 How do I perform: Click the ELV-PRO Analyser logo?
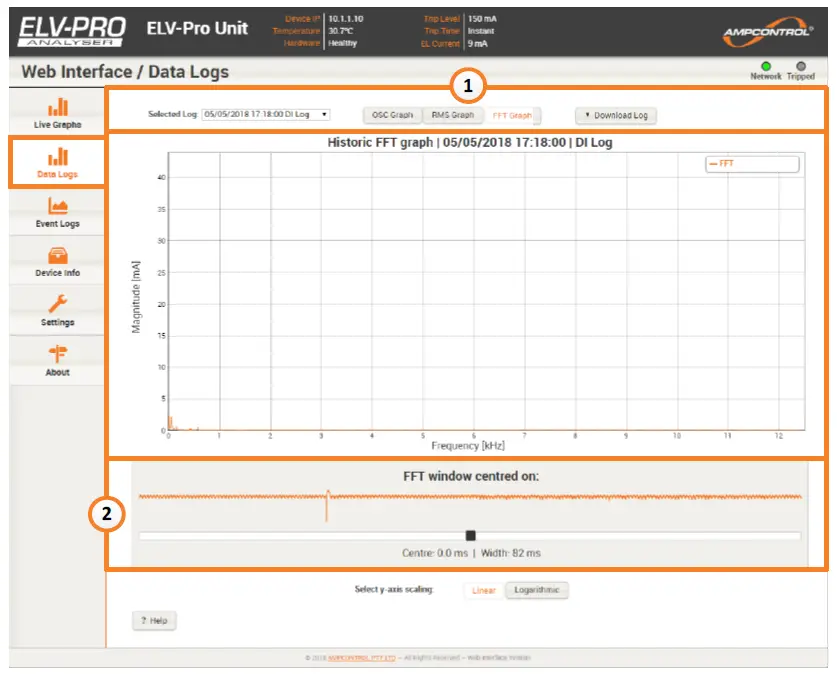[x=72, y=31]
